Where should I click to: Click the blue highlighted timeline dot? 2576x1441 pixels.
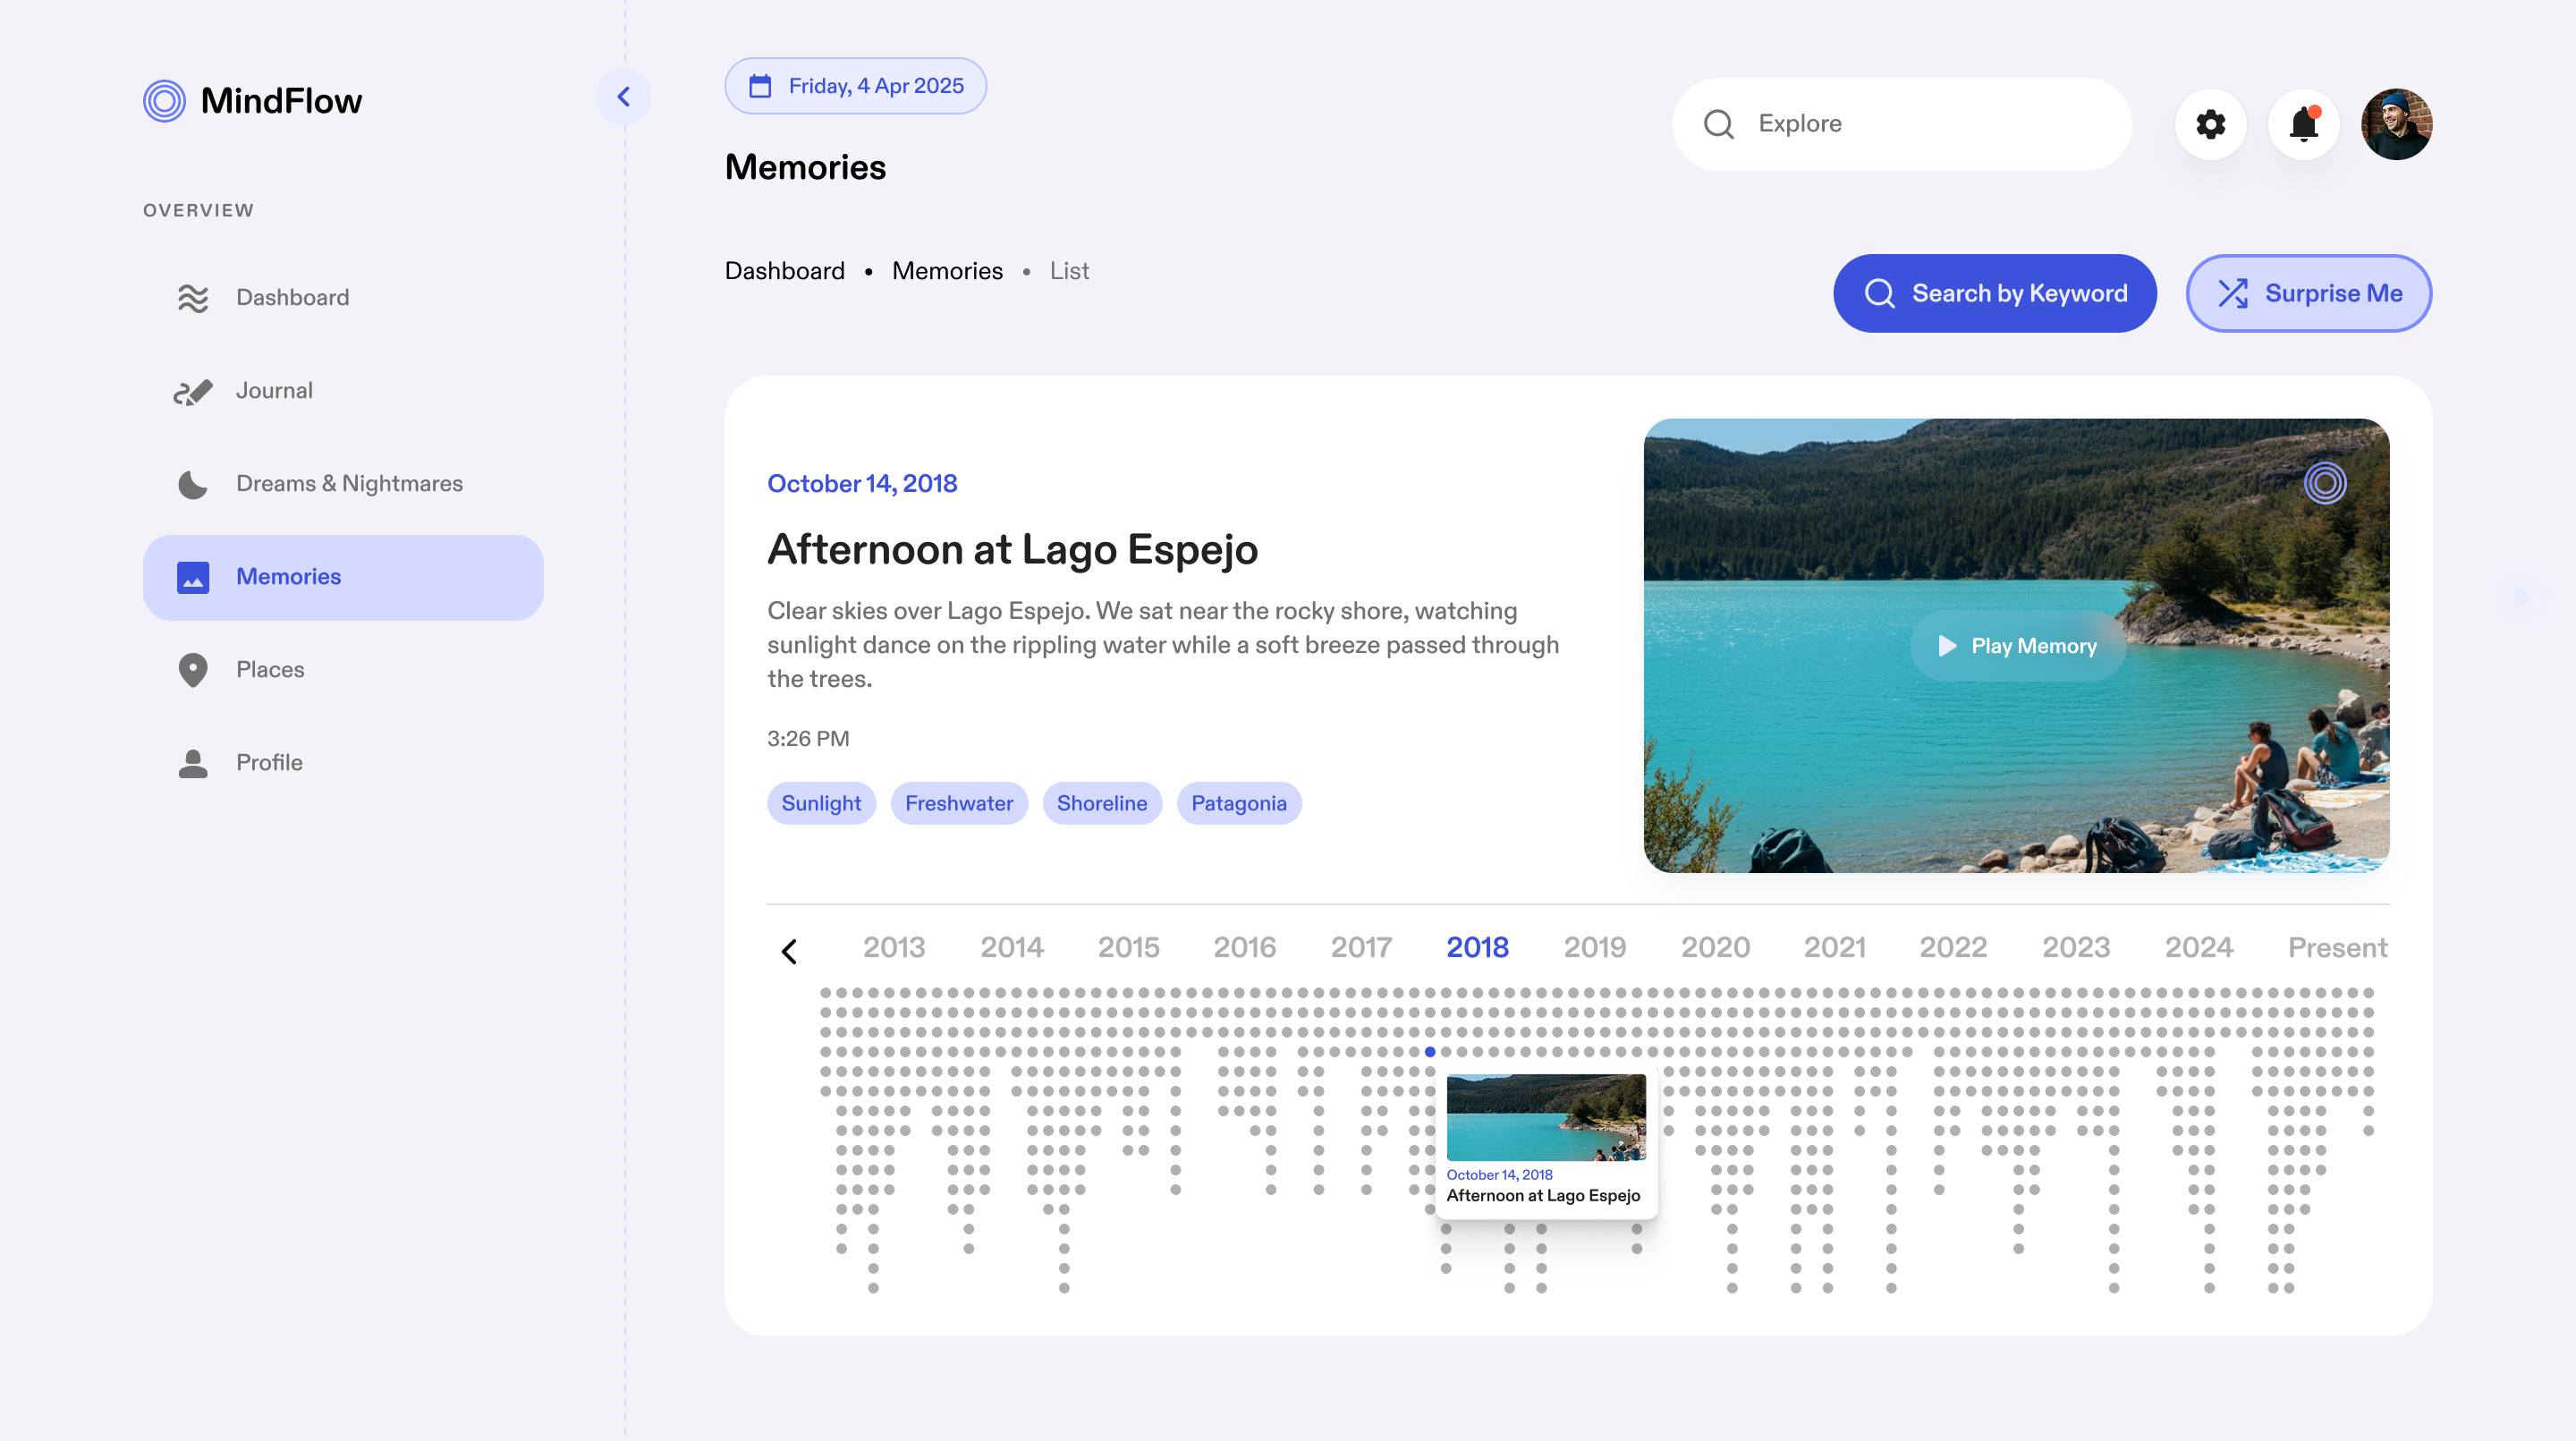[1430, 1052]
